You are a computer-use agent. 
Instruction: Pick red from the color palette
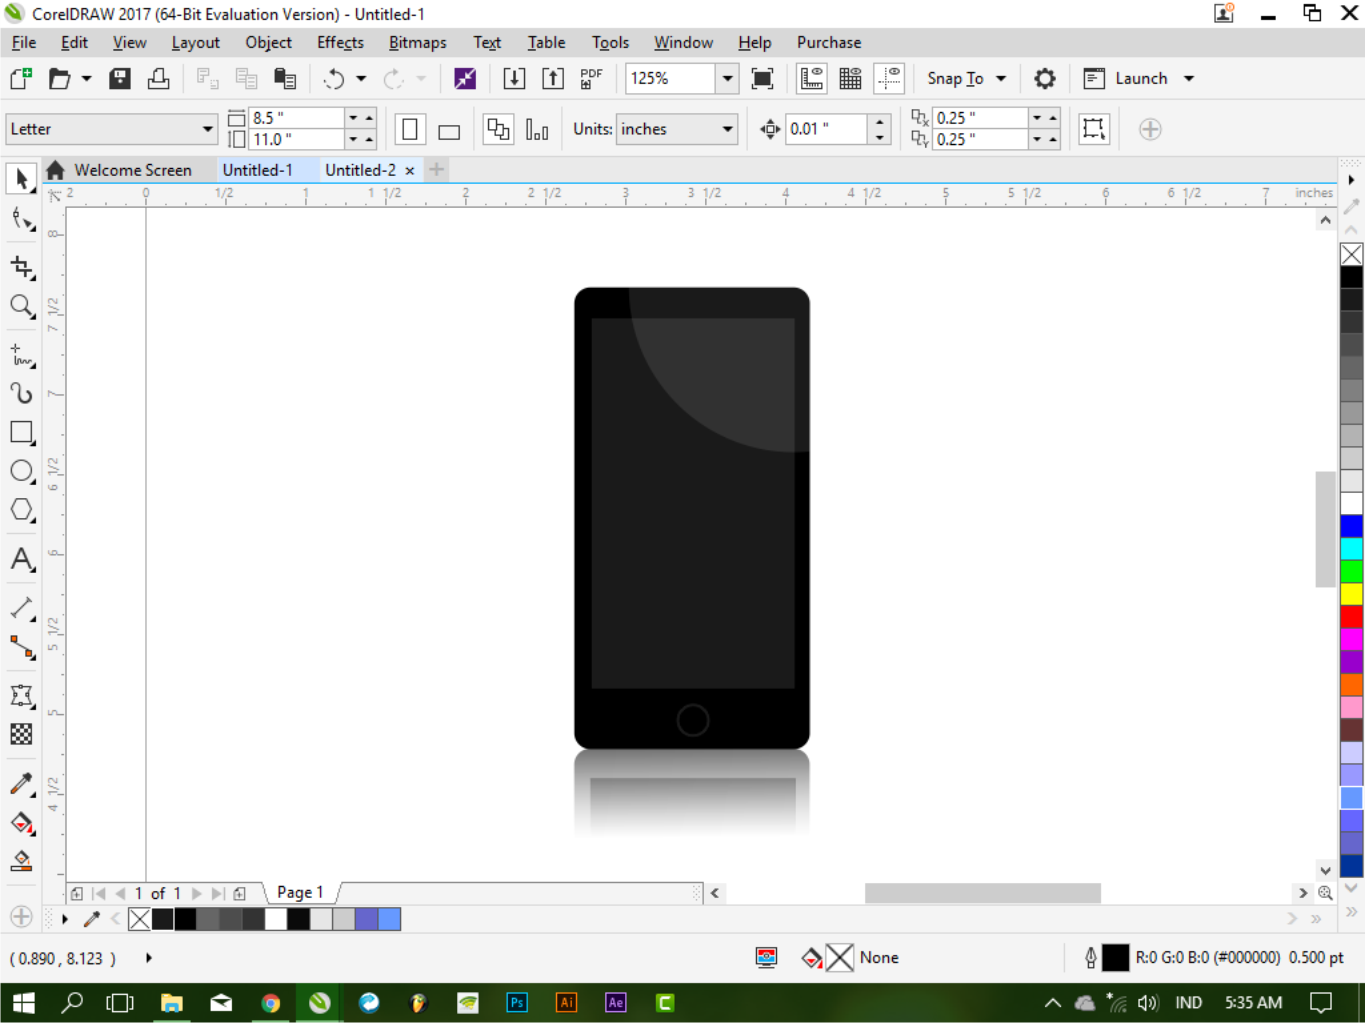(1352, 617)
